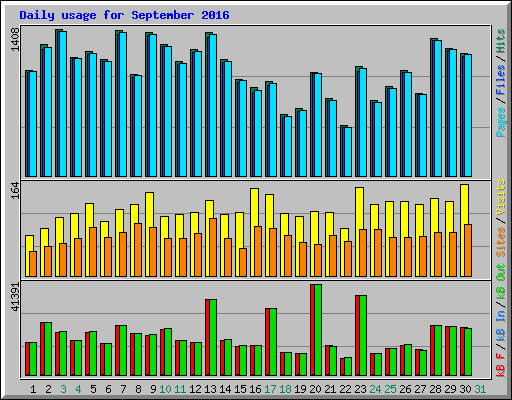Click the top chart axis value 1408

15,39
